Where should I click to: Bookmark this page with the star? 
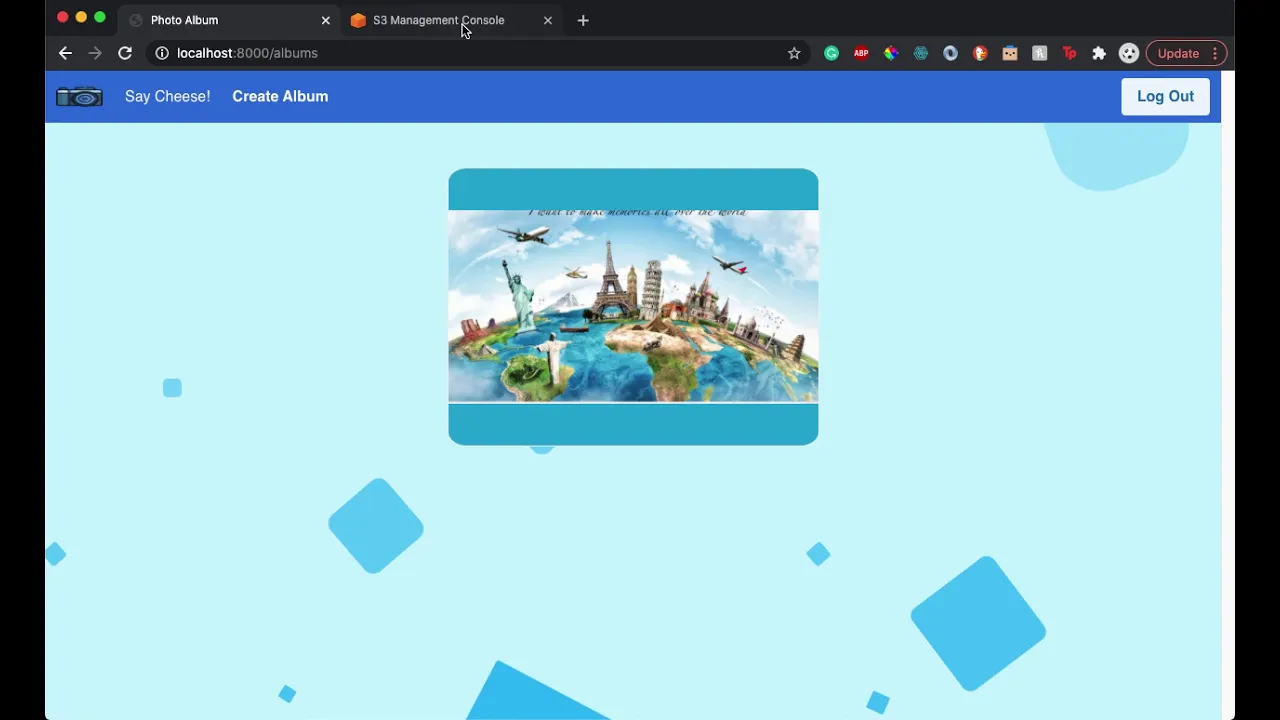[x=794, y=53]
